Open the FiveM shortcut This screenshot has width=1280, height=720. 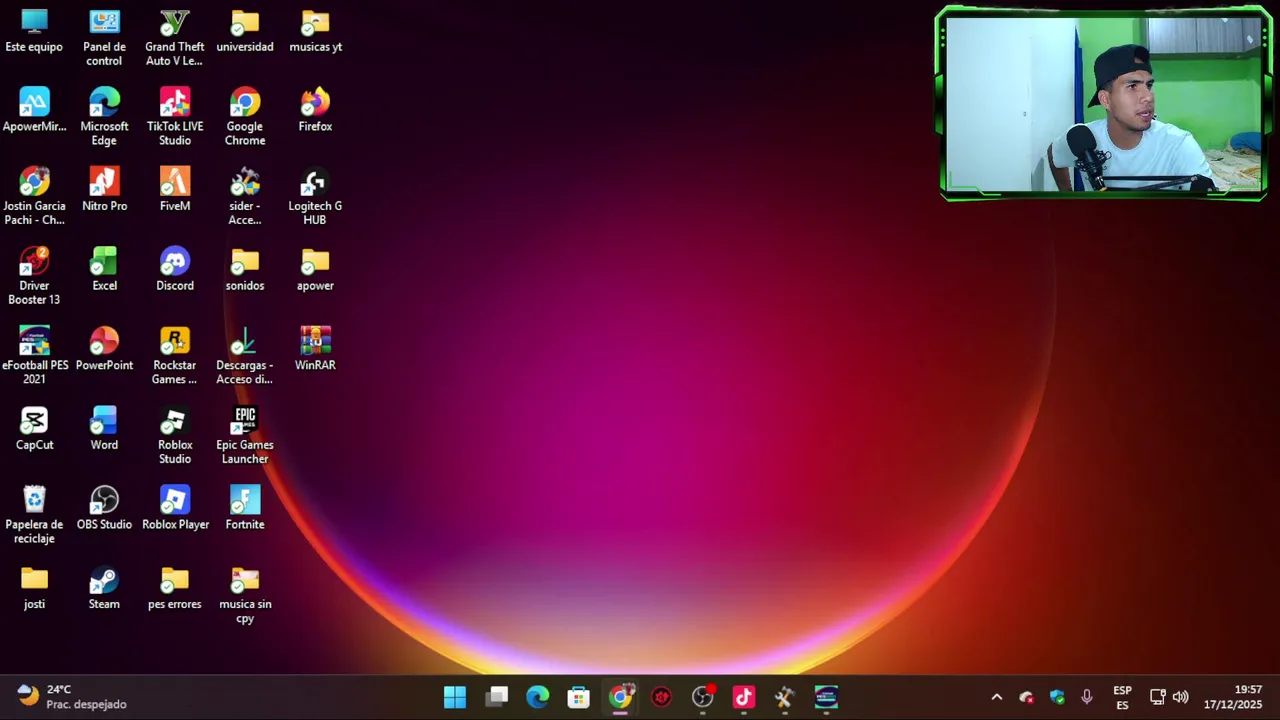(x=175, y=190)
